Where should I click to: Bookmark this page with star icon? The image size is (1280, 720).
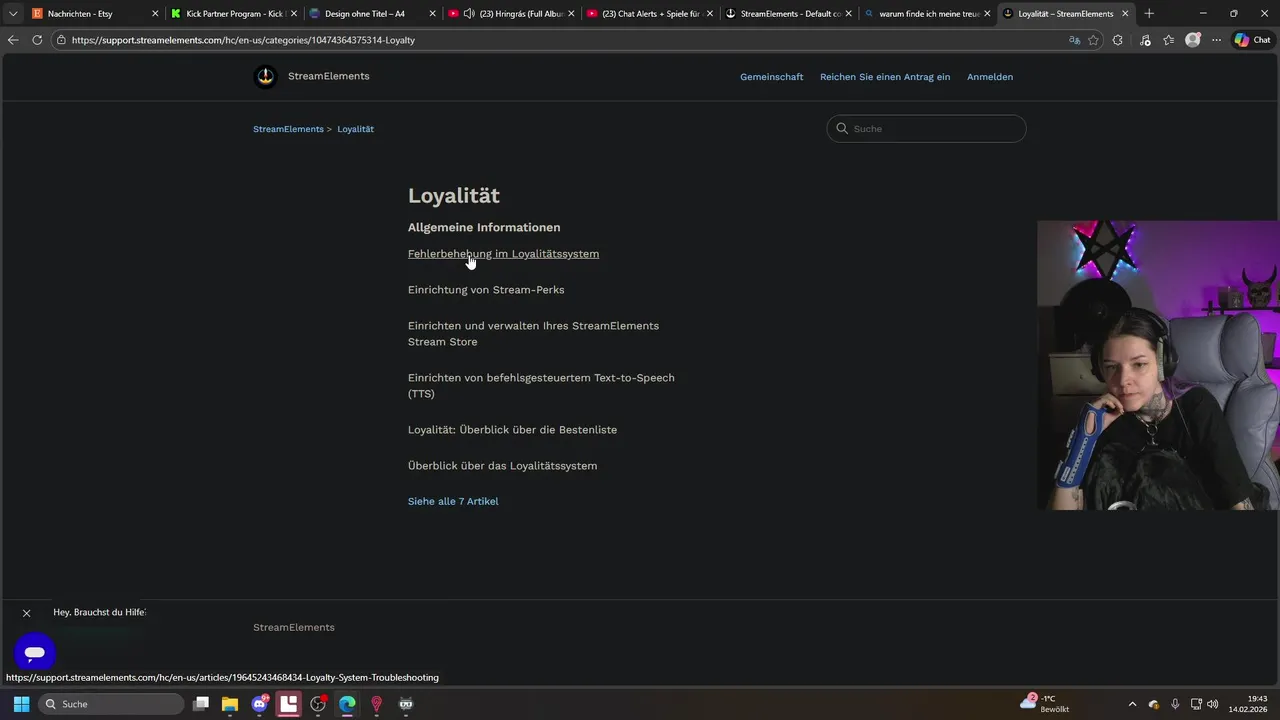[1093, 40]
